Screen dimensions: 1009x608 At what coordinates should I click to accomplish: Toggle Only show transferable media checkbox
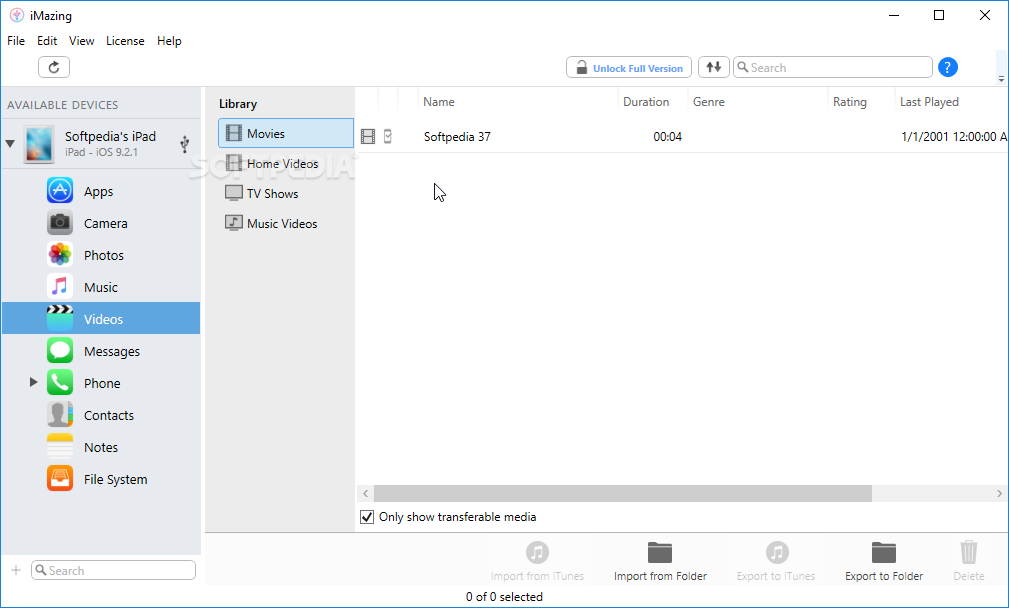pyautogui.click(x=367, y=517)
